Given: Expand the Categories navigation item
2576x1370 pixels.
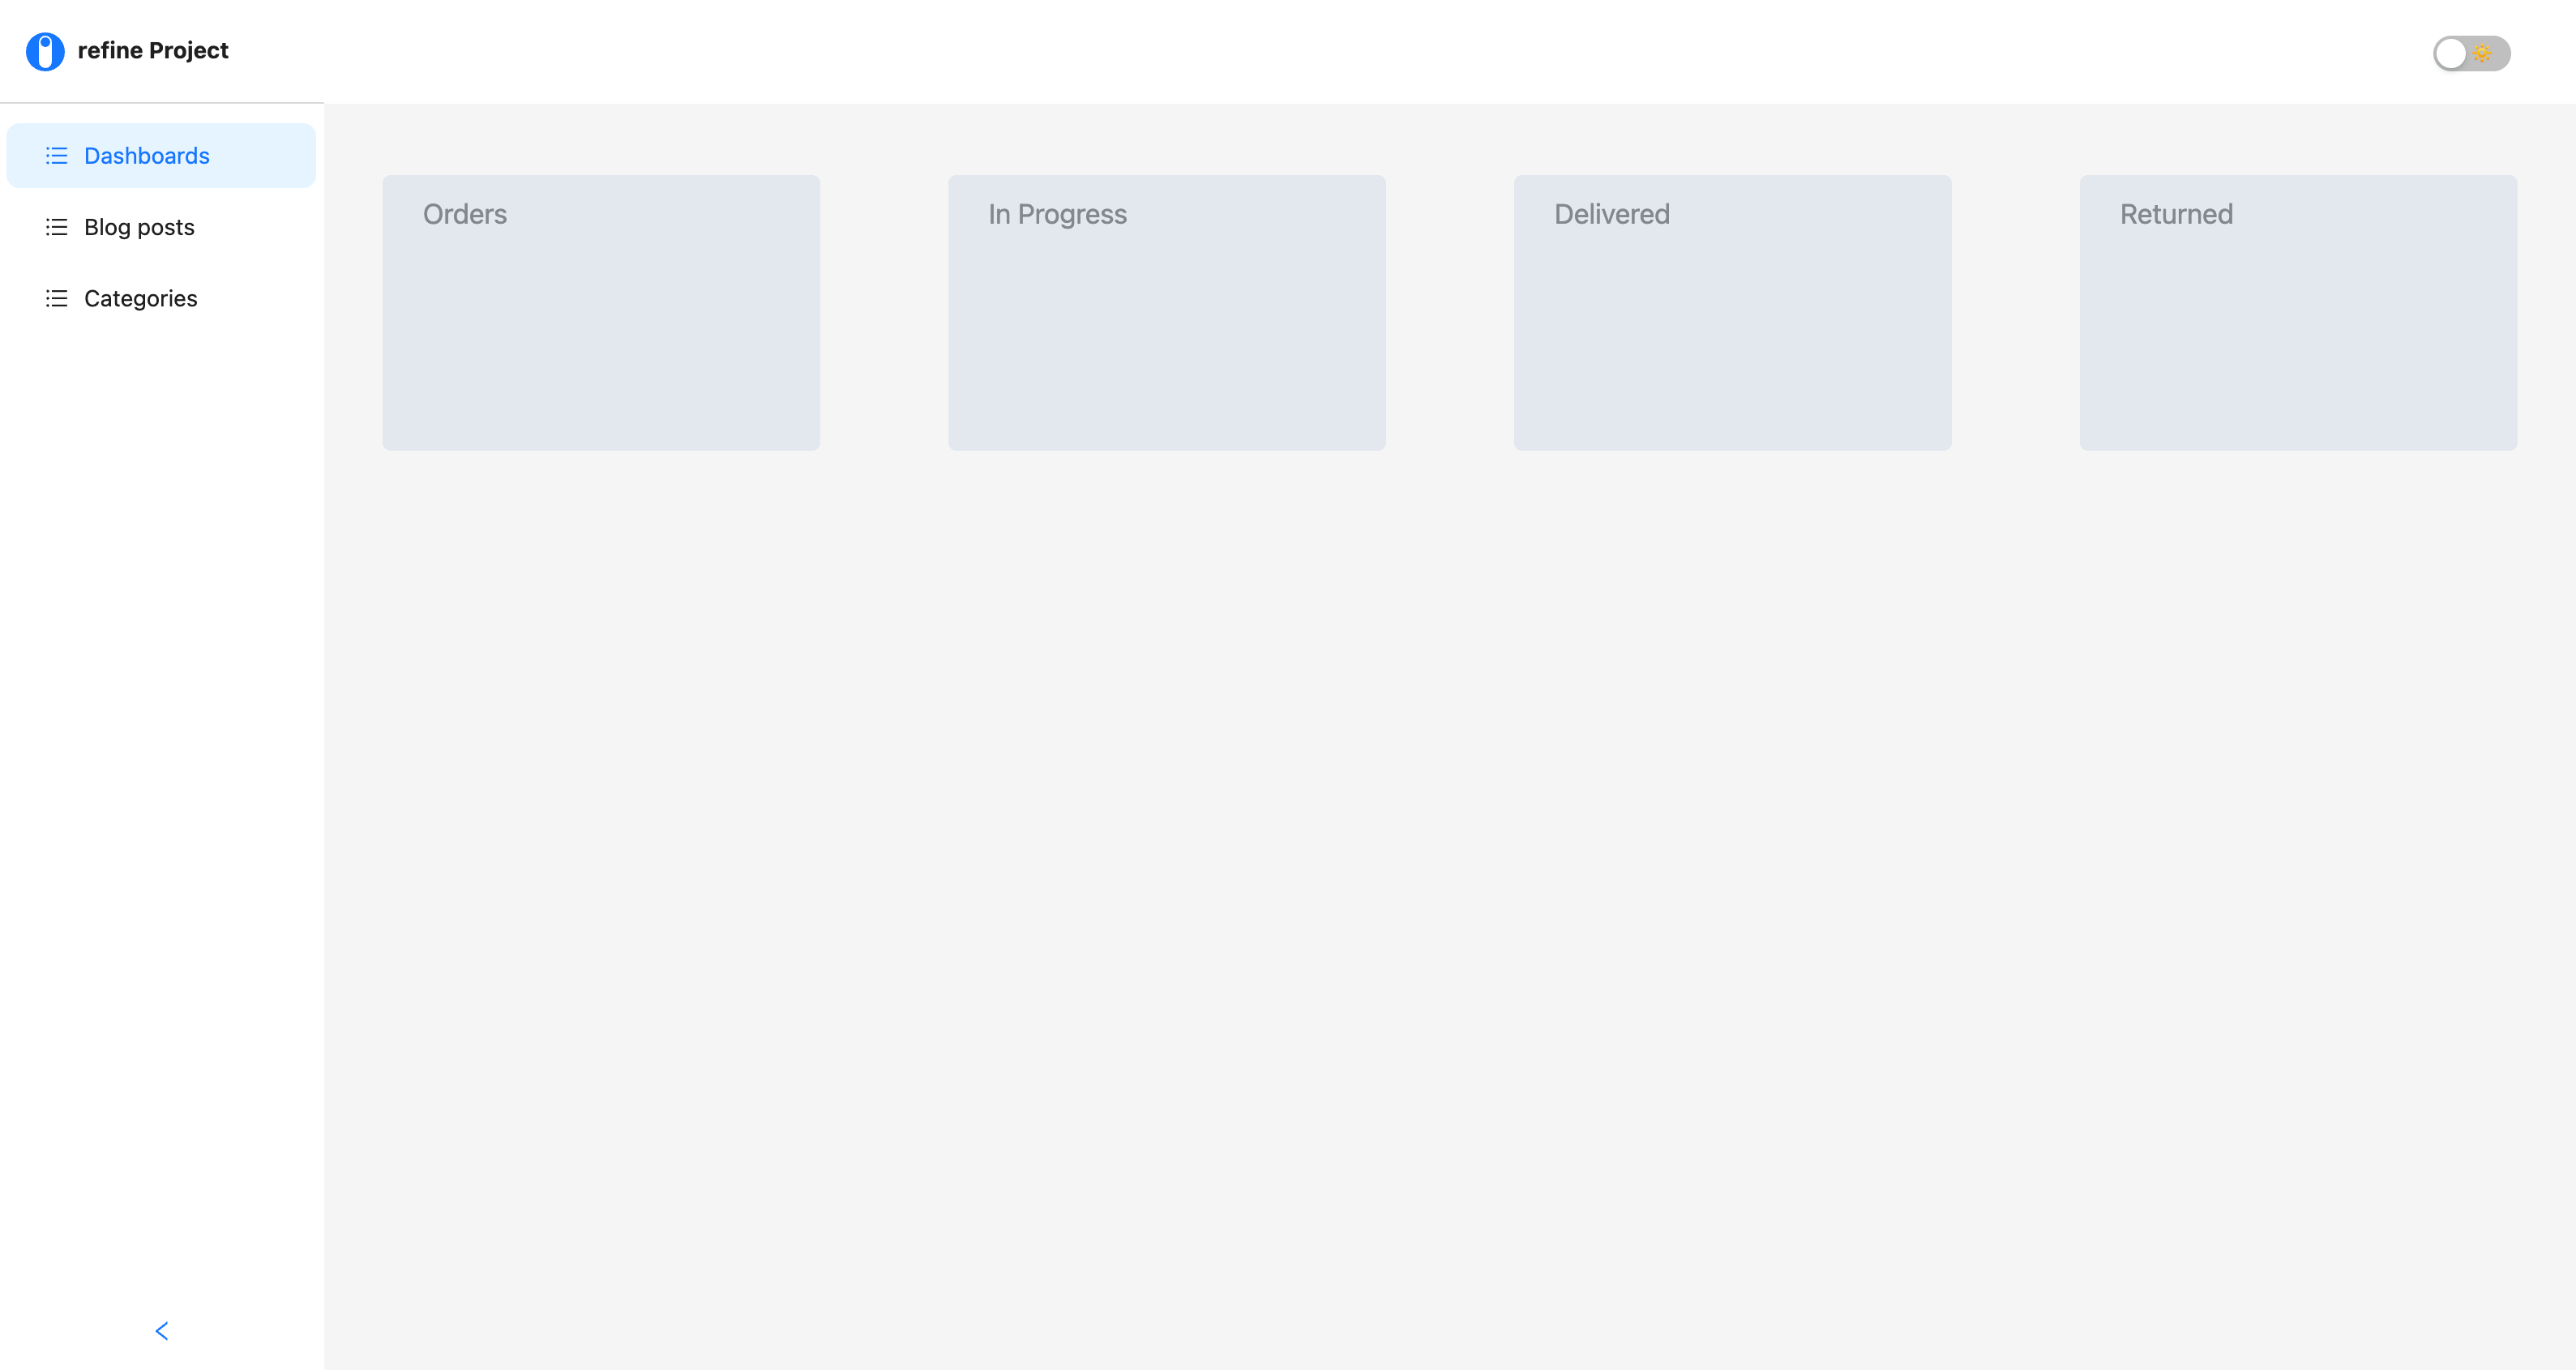Looking at the screenshot, I should [141, 298].
